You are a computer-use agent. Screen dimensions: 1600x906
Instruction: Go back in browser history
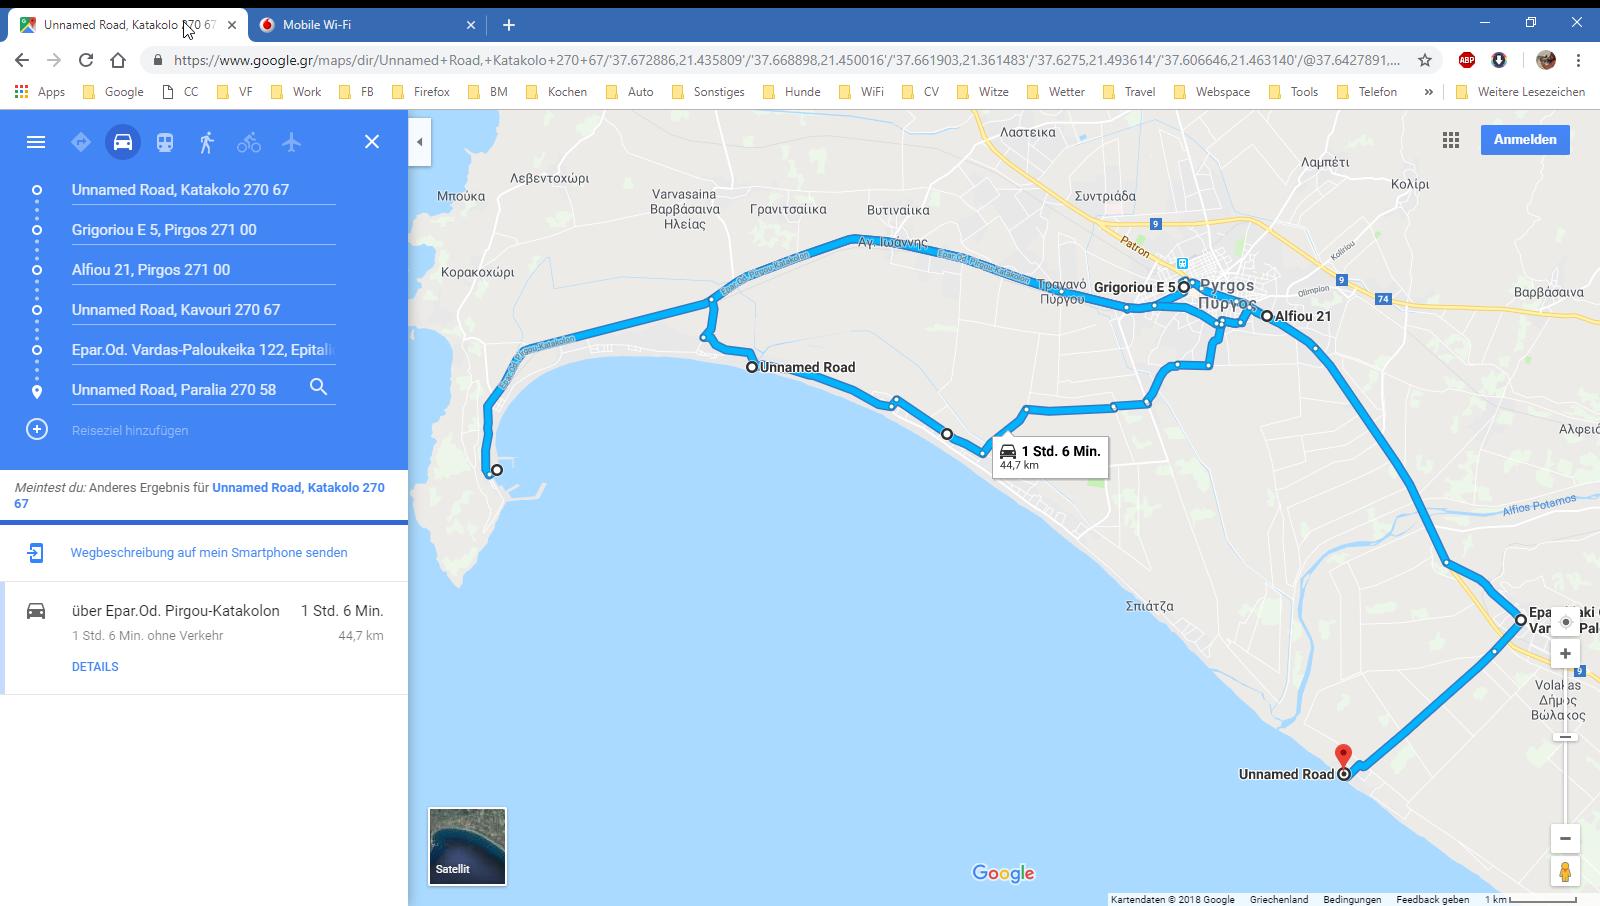point(22,60)
